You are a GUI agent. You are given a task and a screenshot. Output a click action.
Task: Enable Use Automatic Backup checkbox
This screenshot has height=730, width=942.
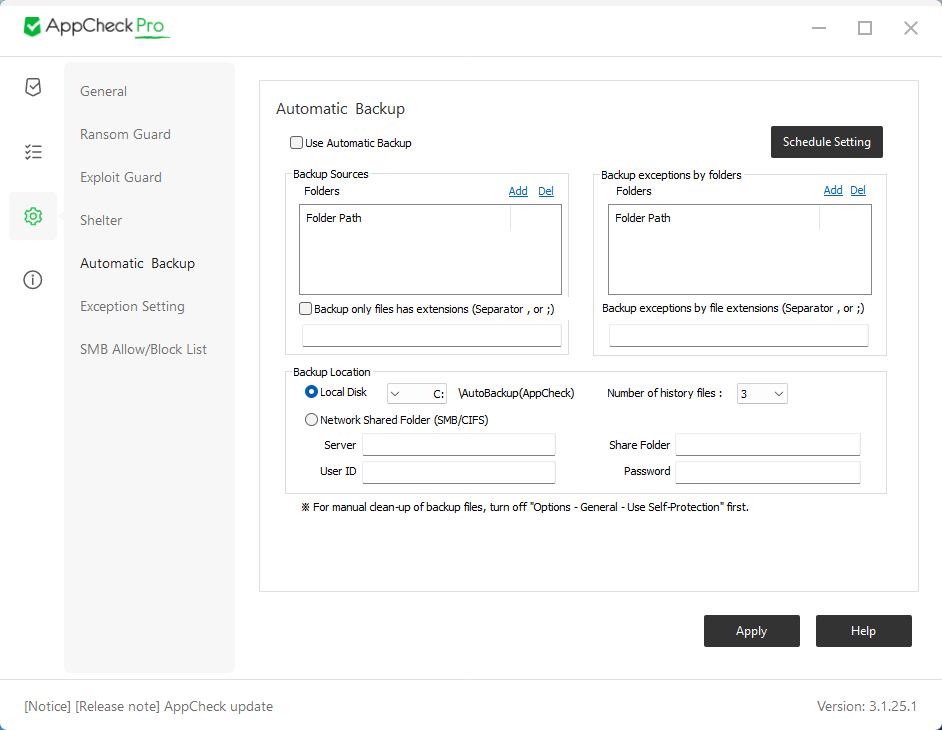tap(296, 142)
